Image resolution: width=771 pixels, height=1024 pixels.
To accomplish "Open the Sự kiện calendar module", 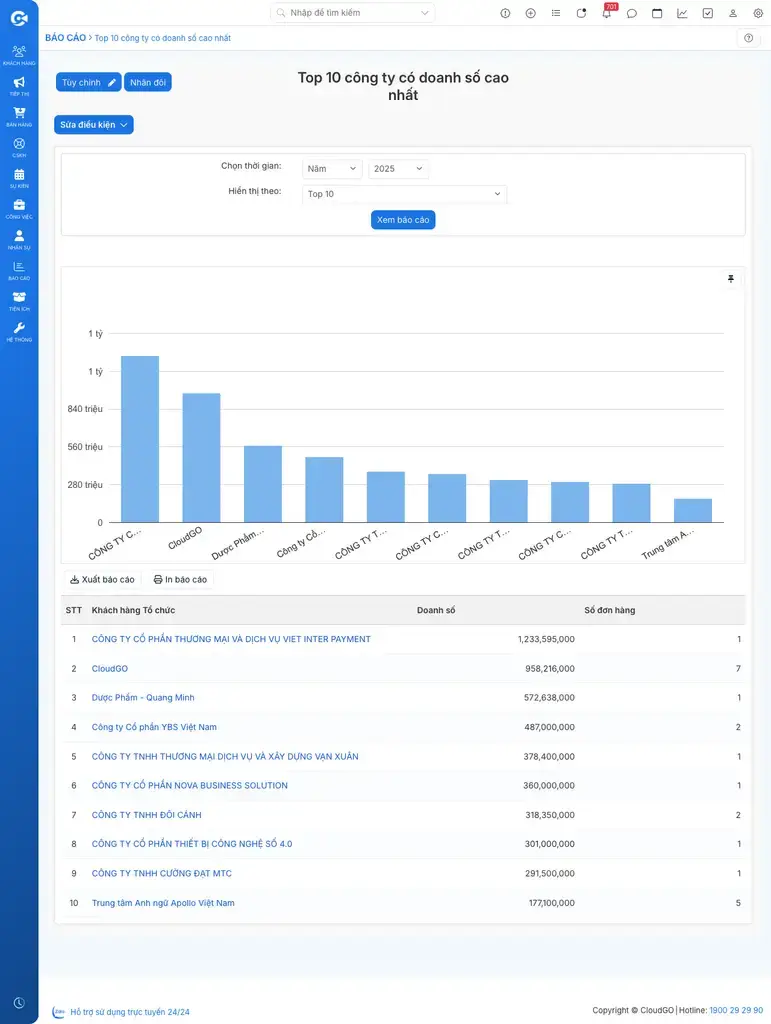I will click(x=19, y=178).
